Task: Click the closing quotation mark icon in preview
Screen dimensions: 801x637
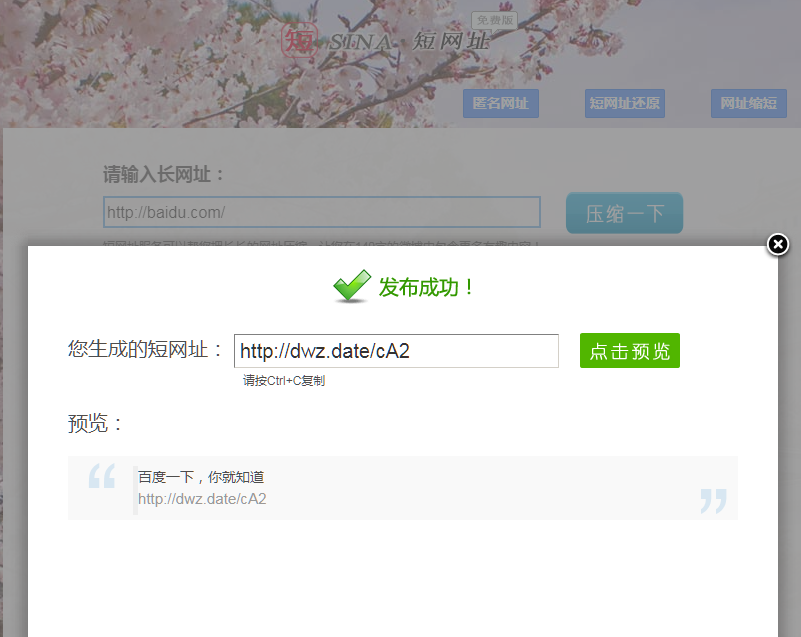Action: coord(713,500)
